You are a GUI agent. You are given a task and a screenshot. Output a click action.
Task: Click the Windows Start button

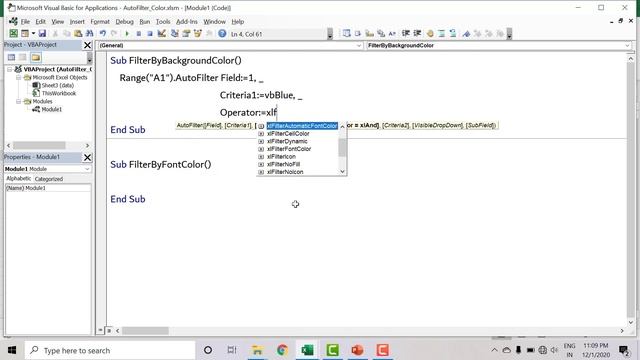tap(12, 350)
